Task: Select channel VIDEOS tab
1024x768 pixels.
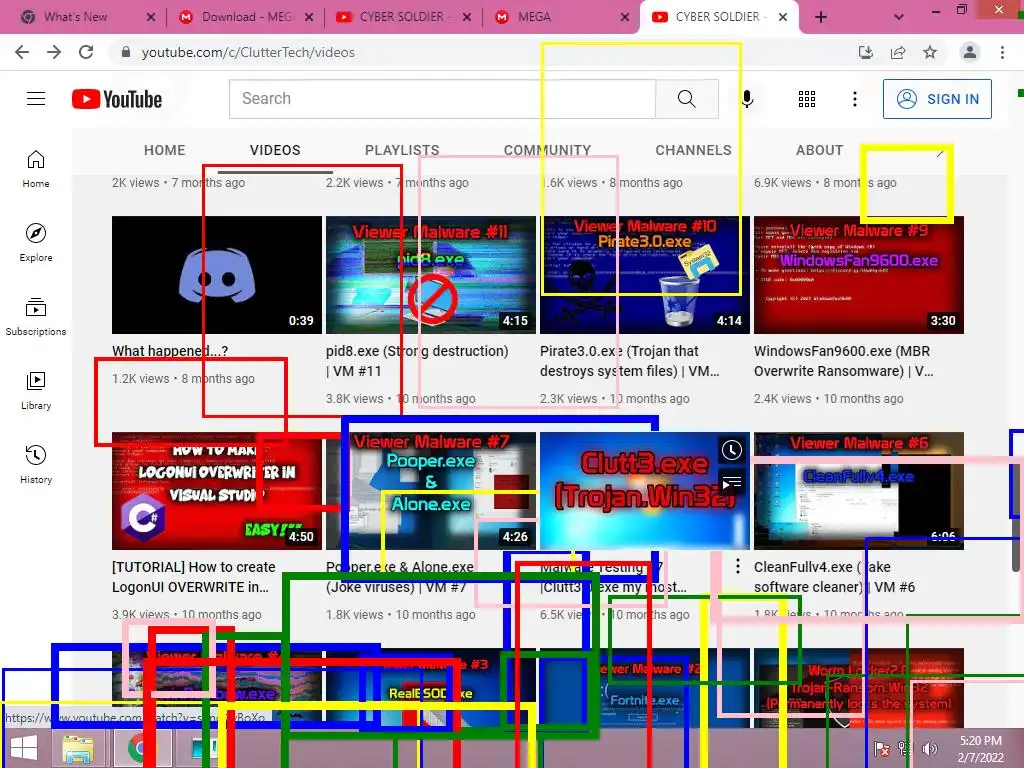Action: [275, 150]
